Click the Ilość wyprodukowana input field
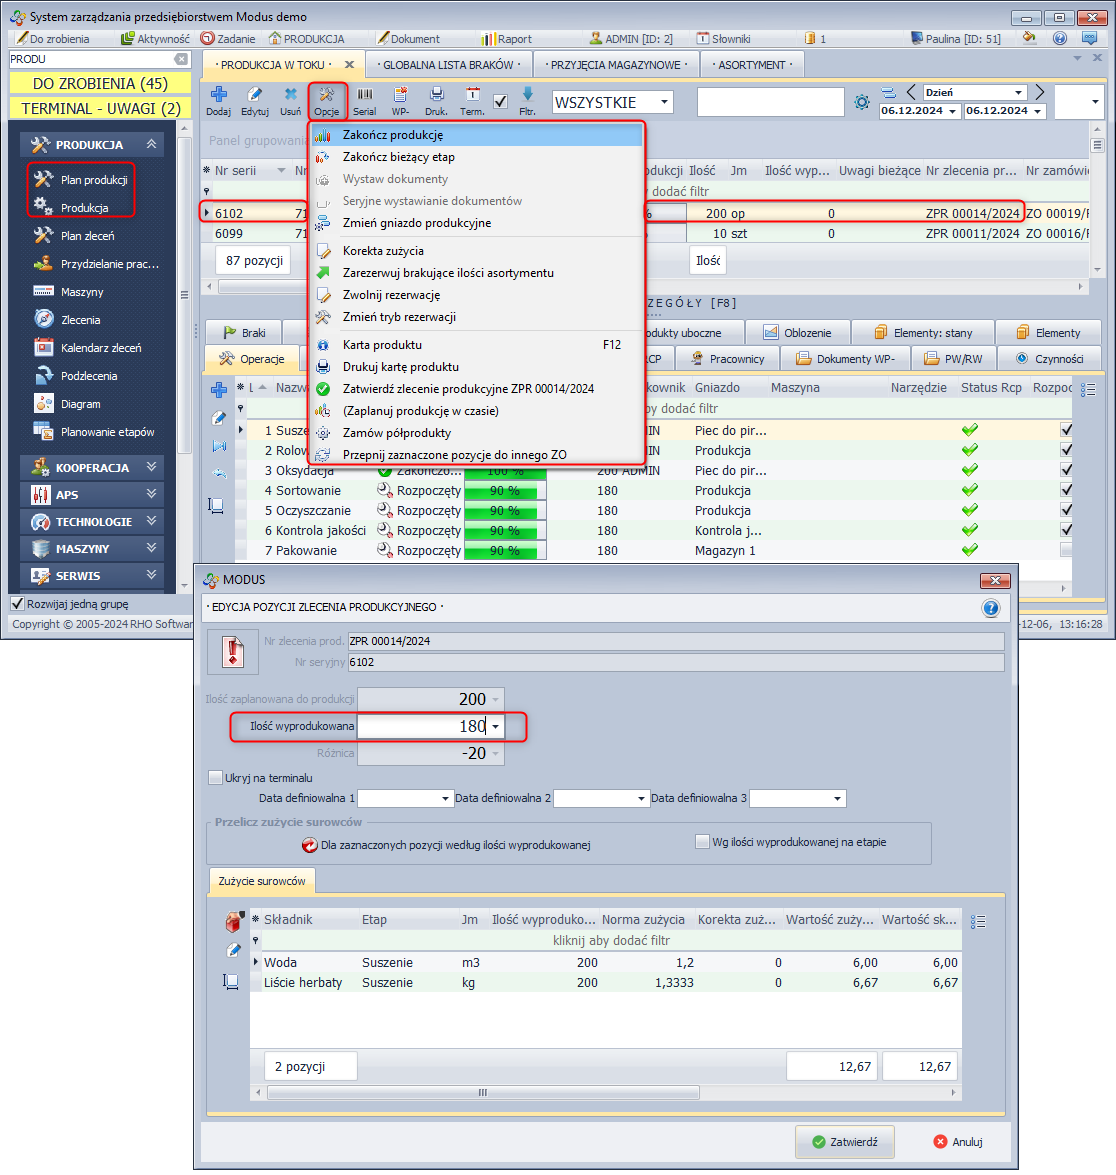 click(422, 727)
